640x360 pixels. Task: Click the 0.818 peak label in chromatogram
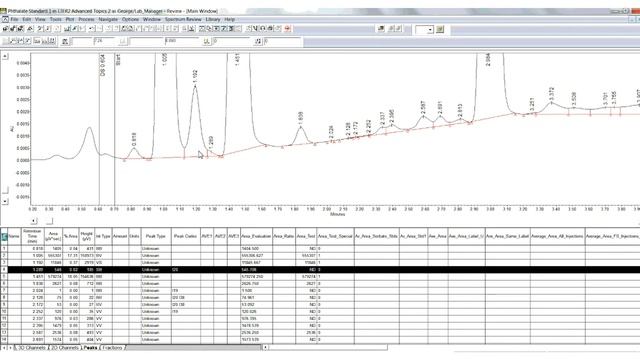click(x=134, y=140)
